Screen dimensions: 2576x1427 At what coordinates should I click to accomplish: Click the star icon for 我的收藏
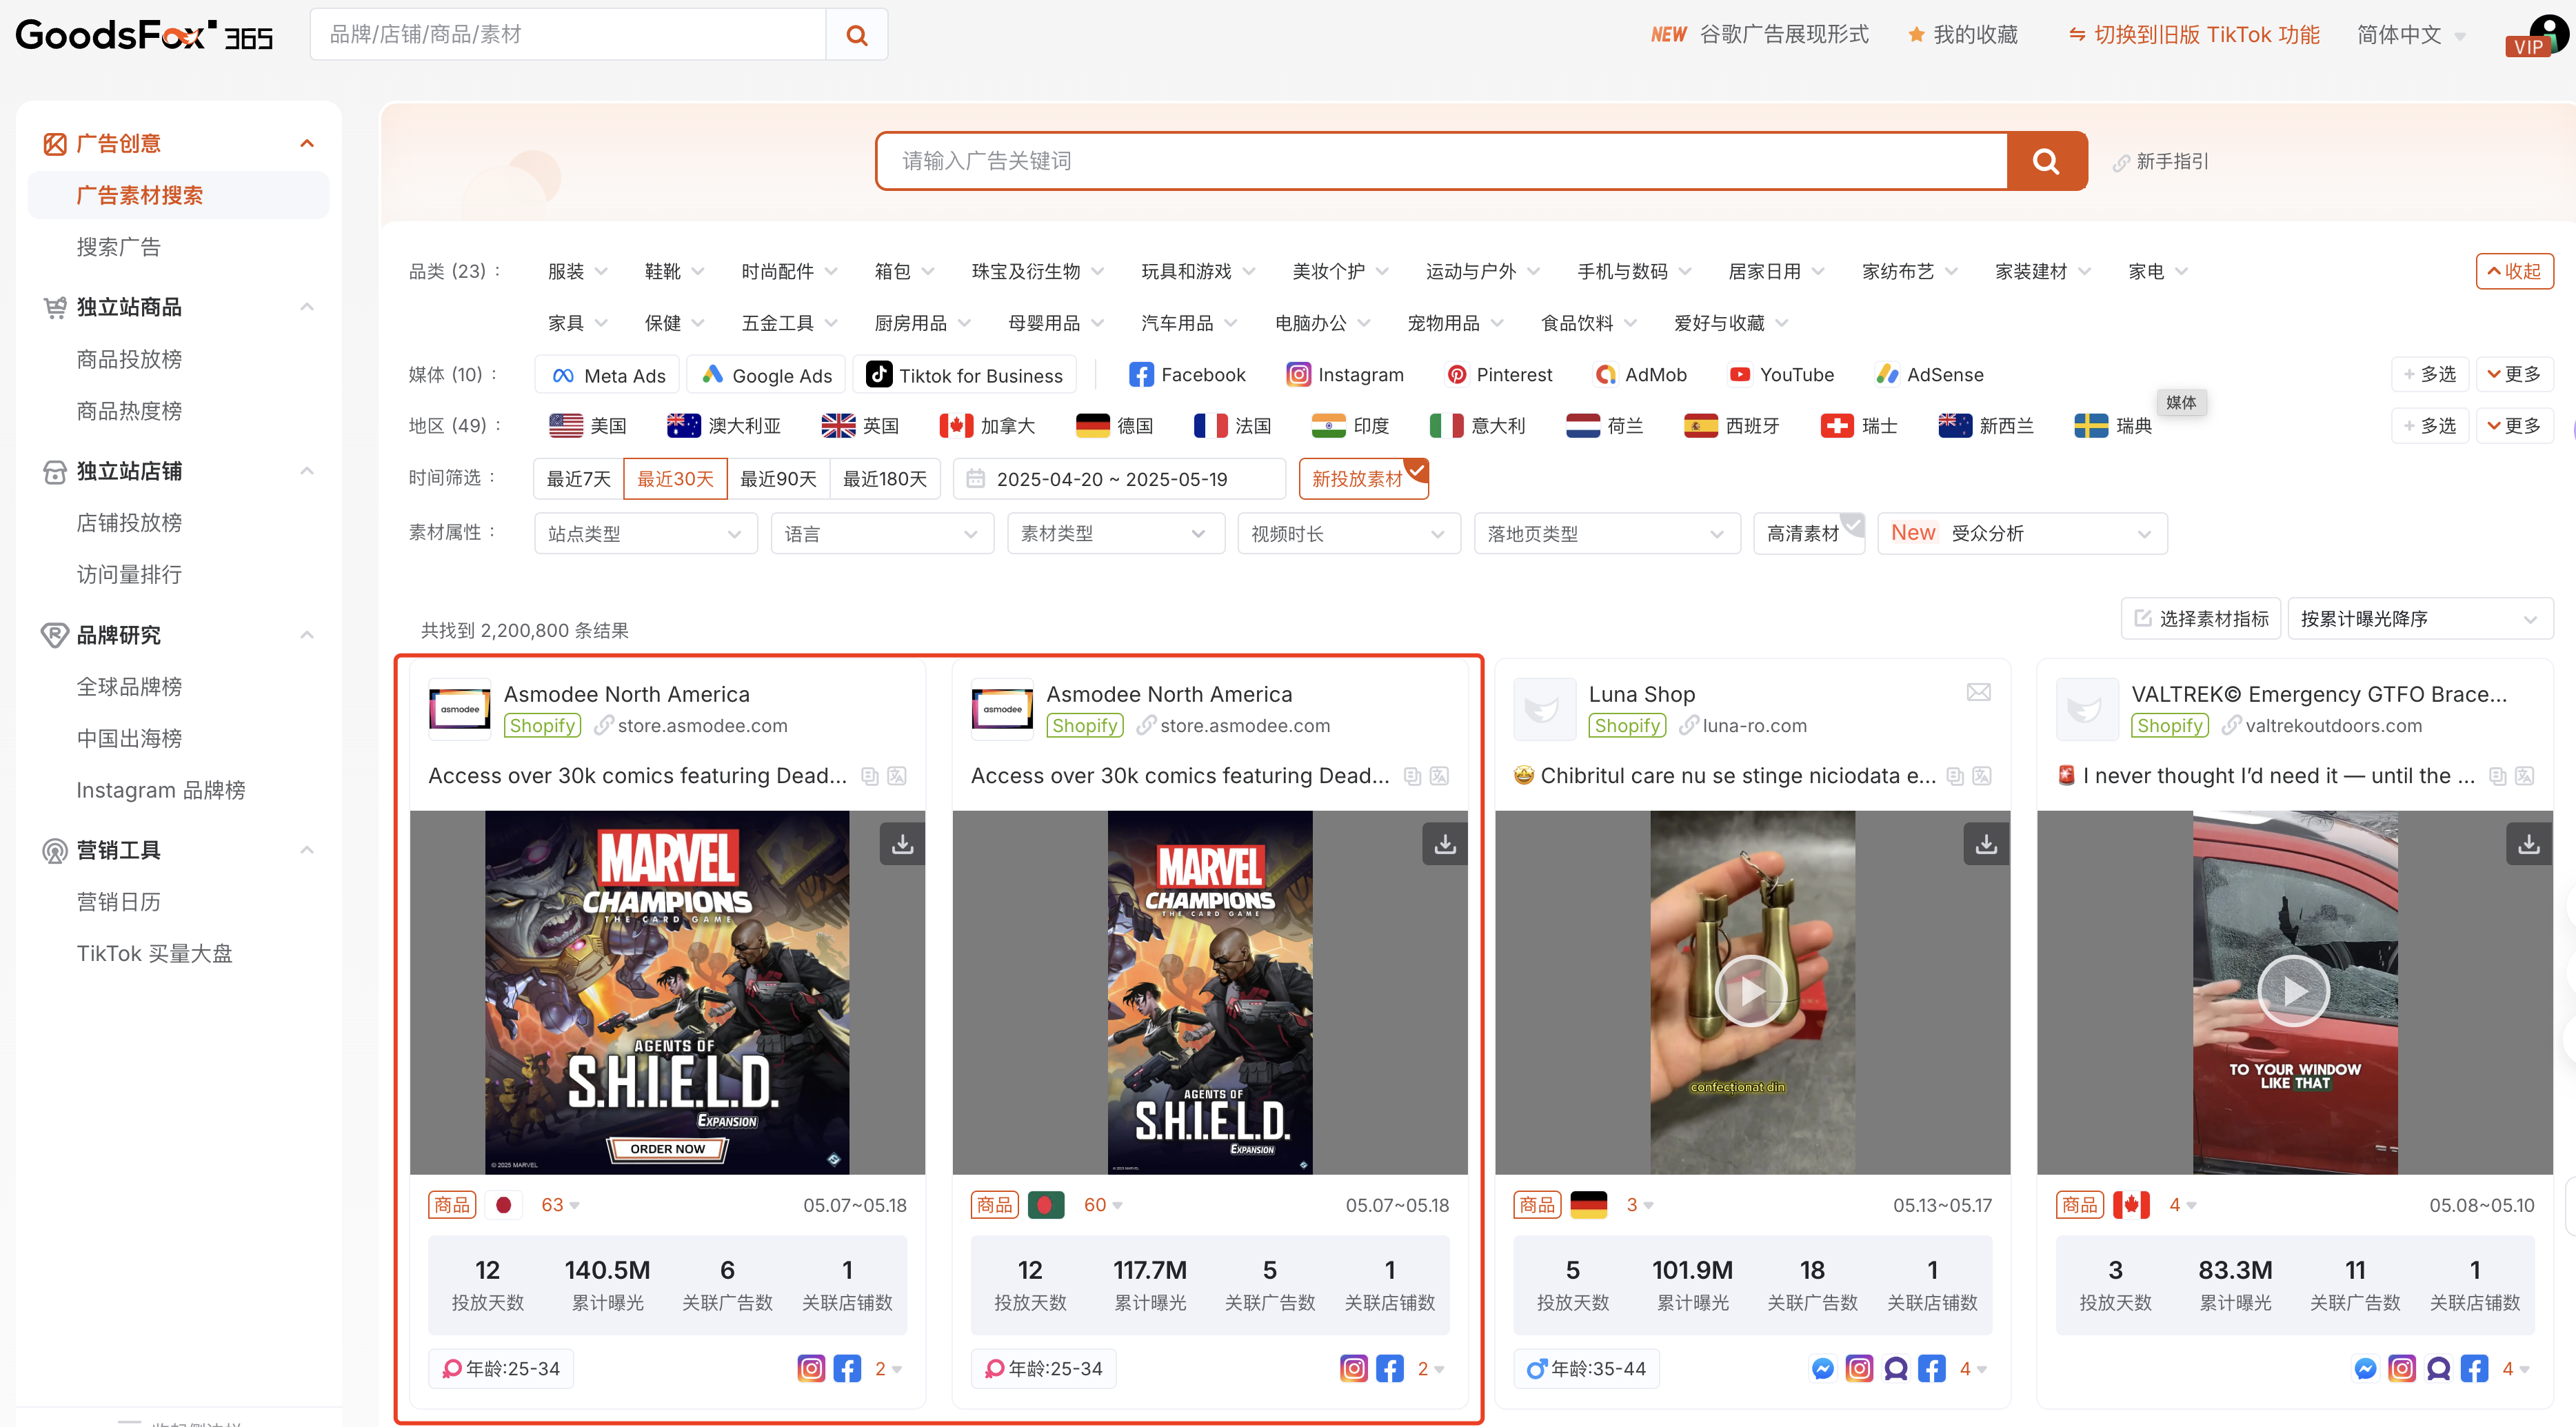(x=1916, y=35)
